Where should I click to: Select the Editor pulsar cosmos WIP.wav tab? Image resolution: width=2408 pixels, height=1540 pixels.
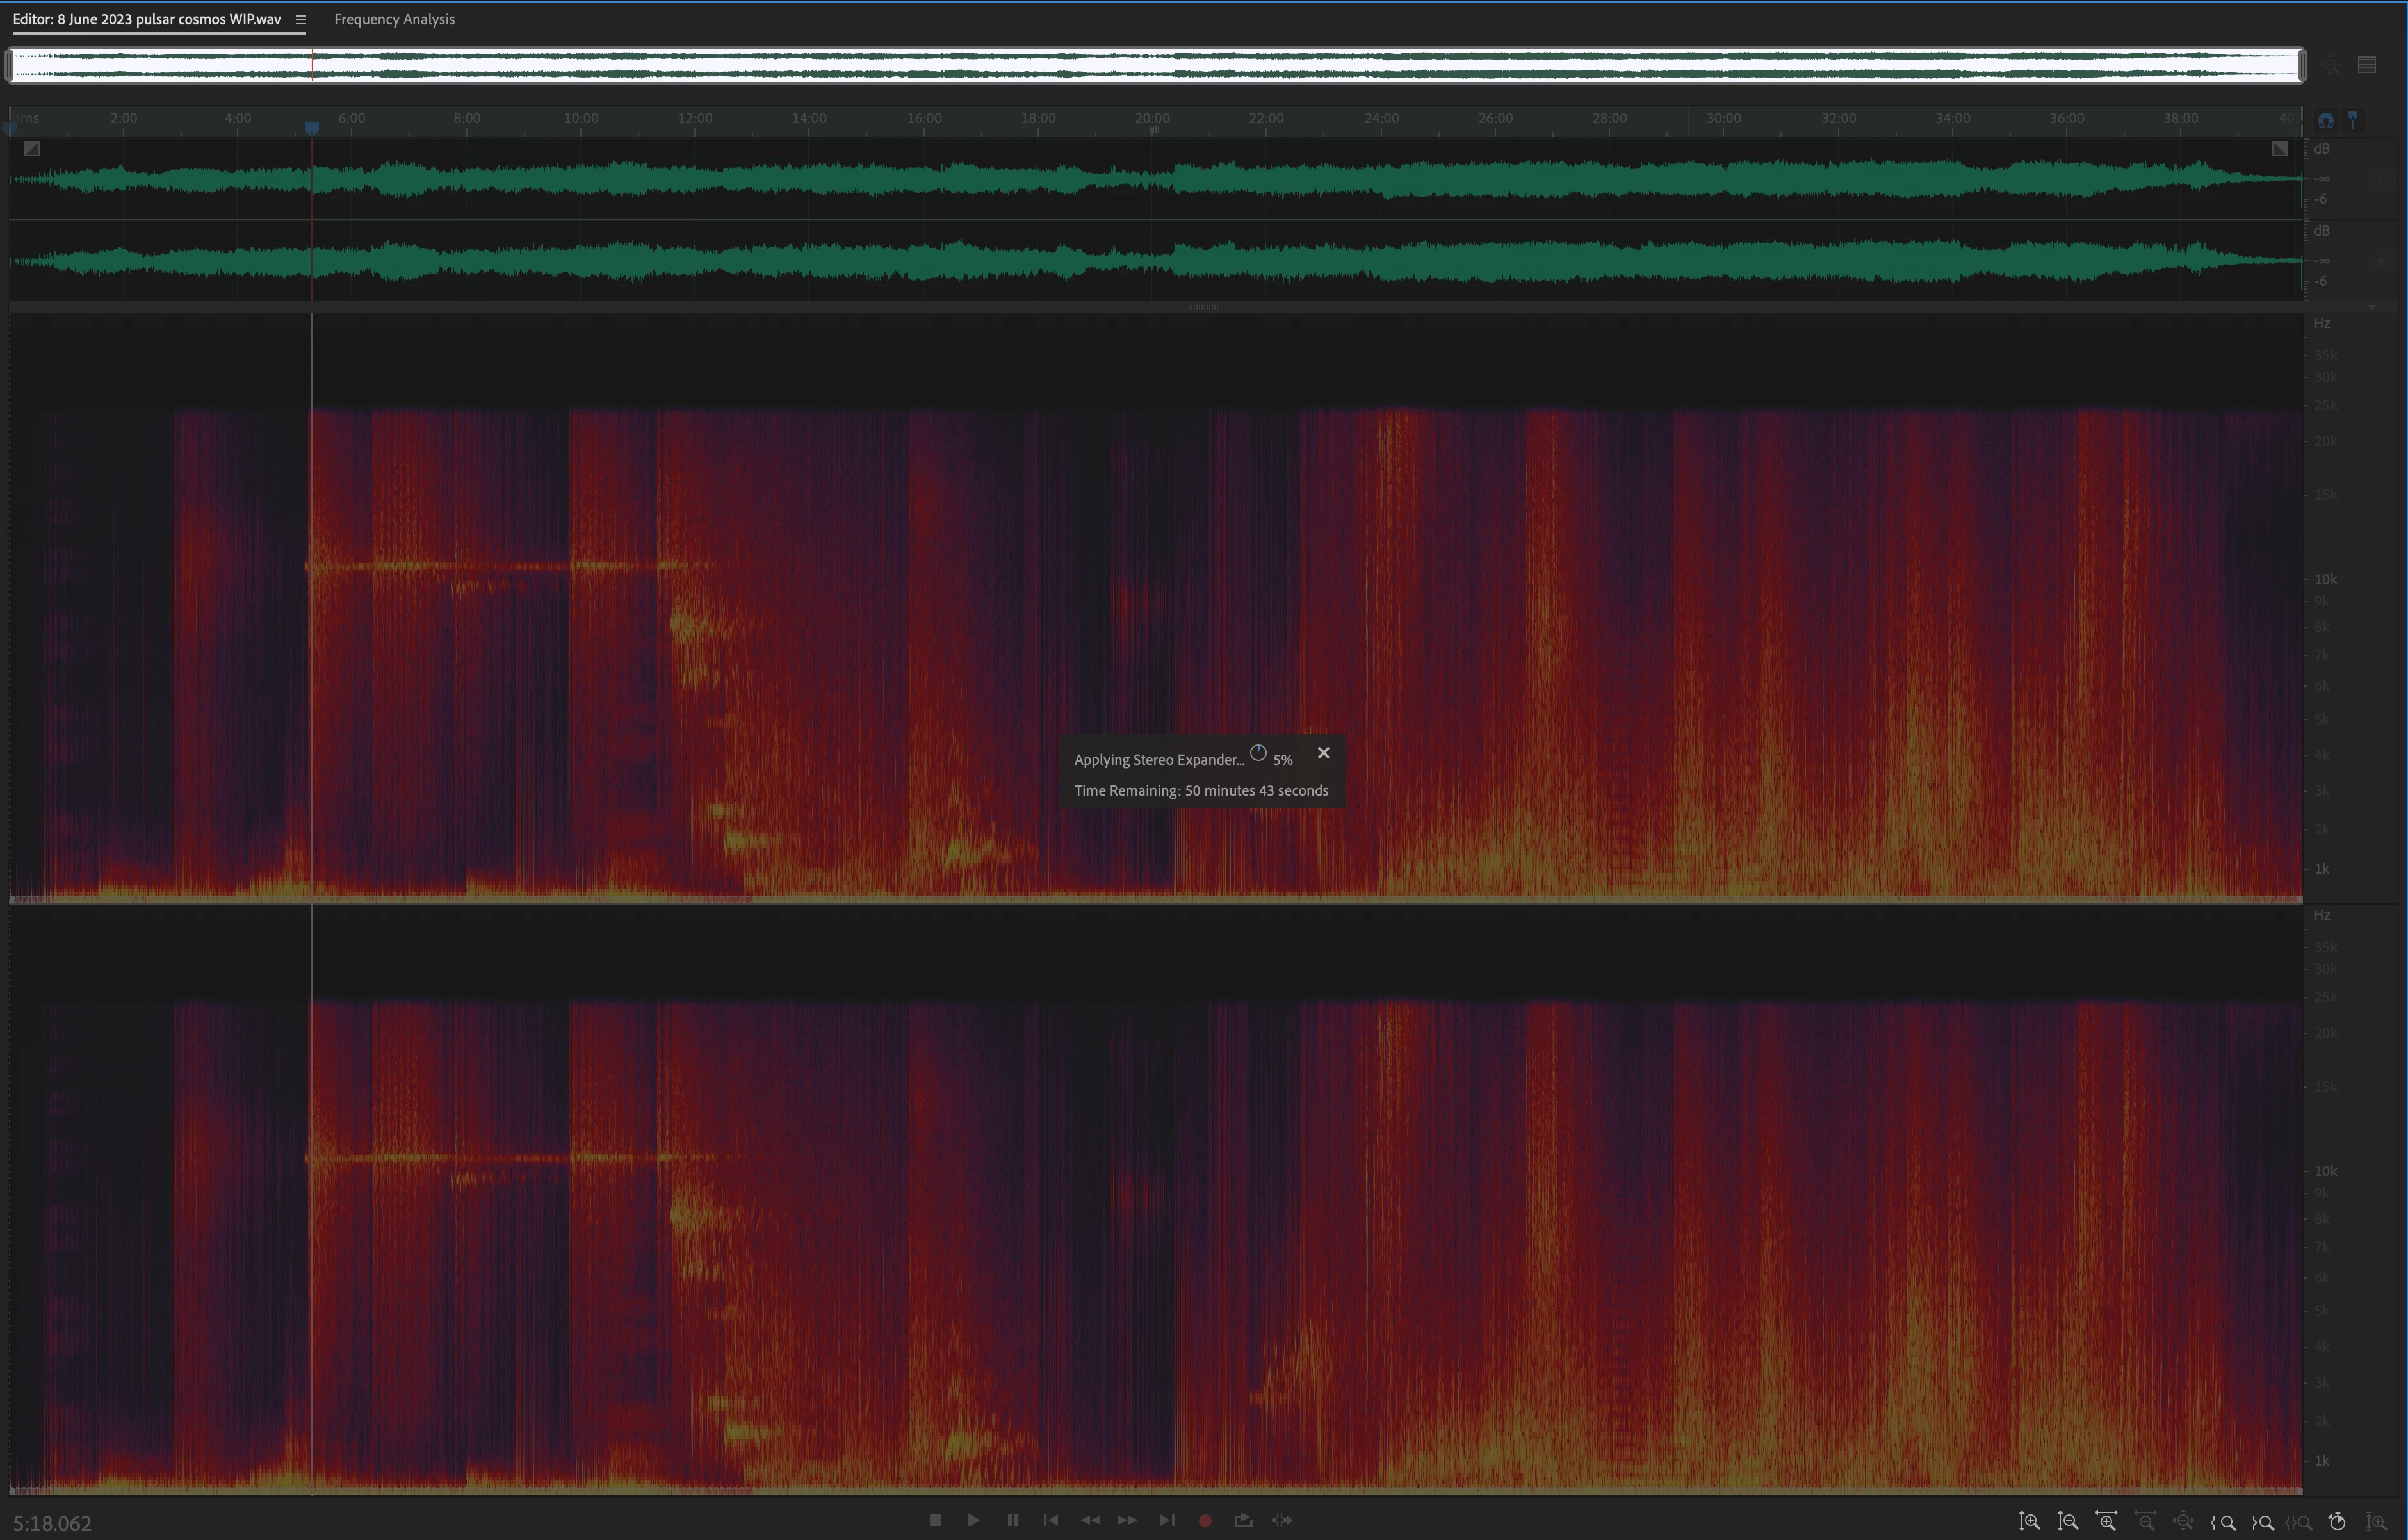147,19
